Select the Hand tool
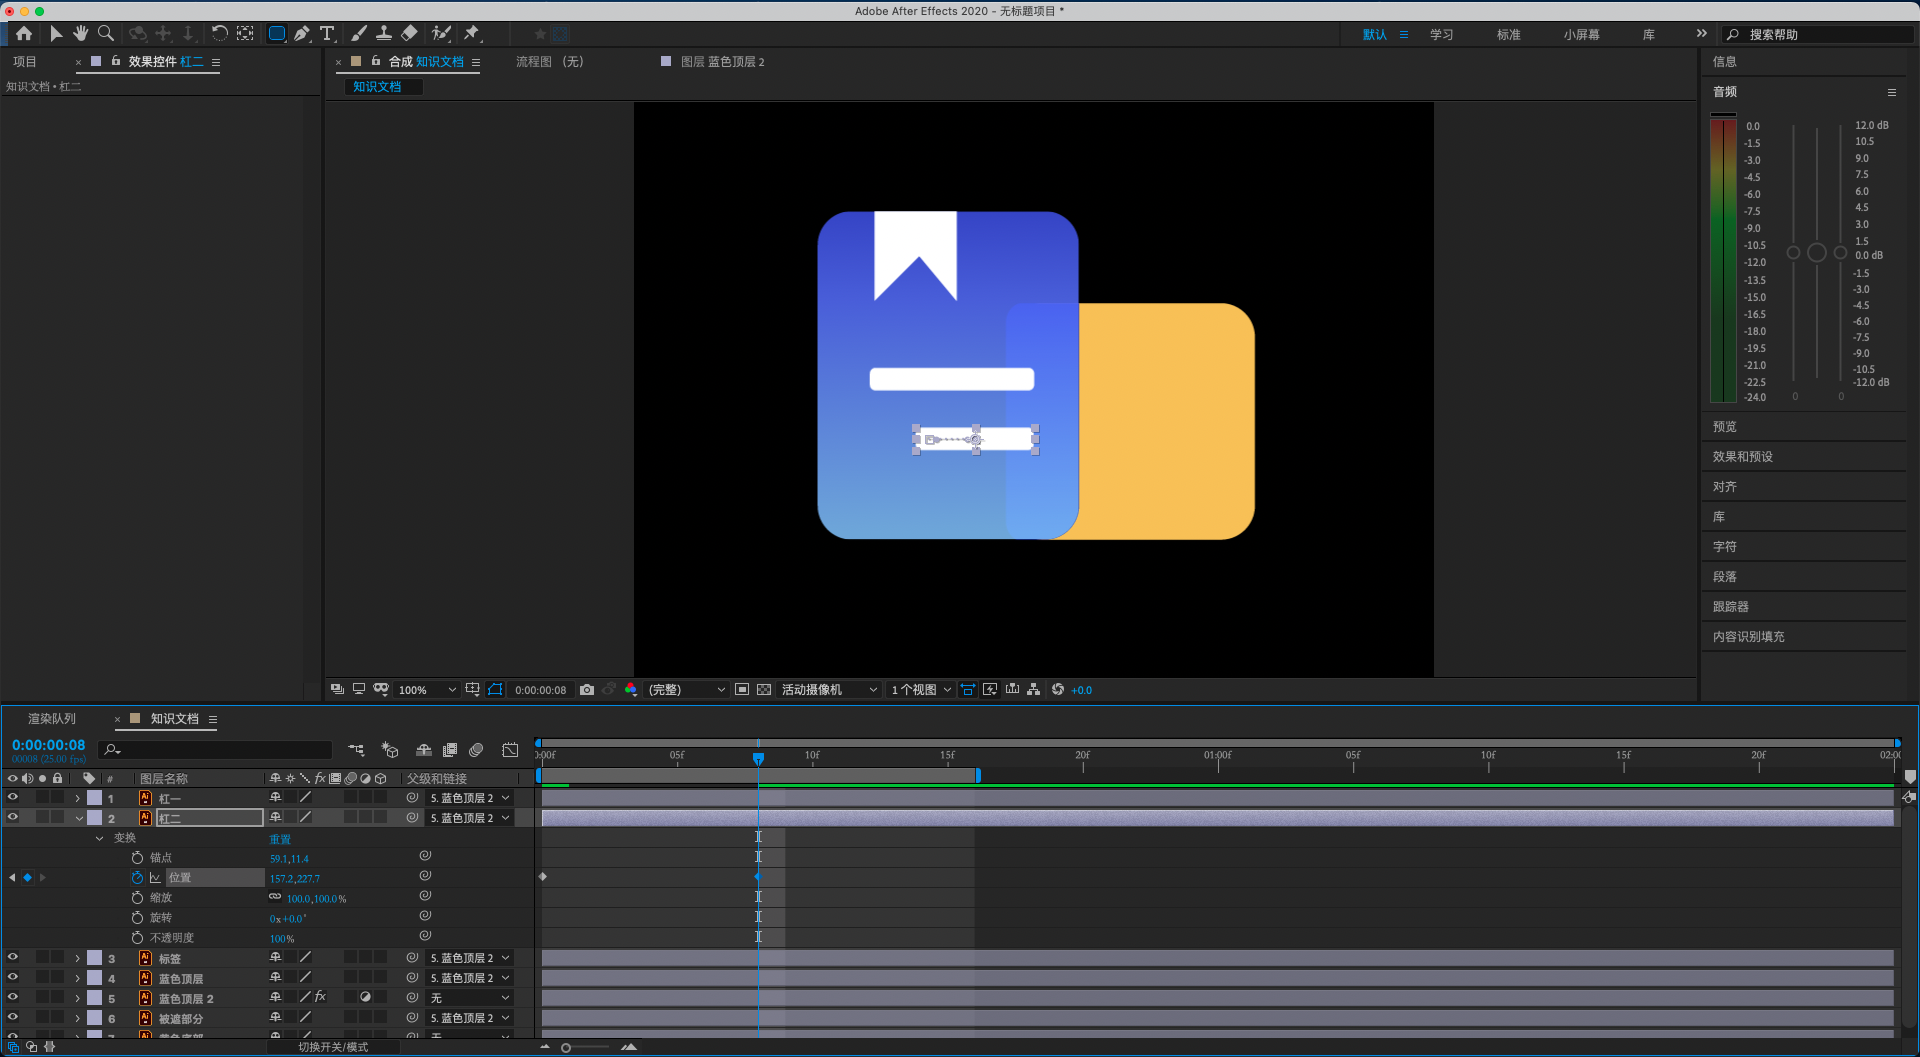The height and width of the screenshot is (1057, 1920). (80, 33)
